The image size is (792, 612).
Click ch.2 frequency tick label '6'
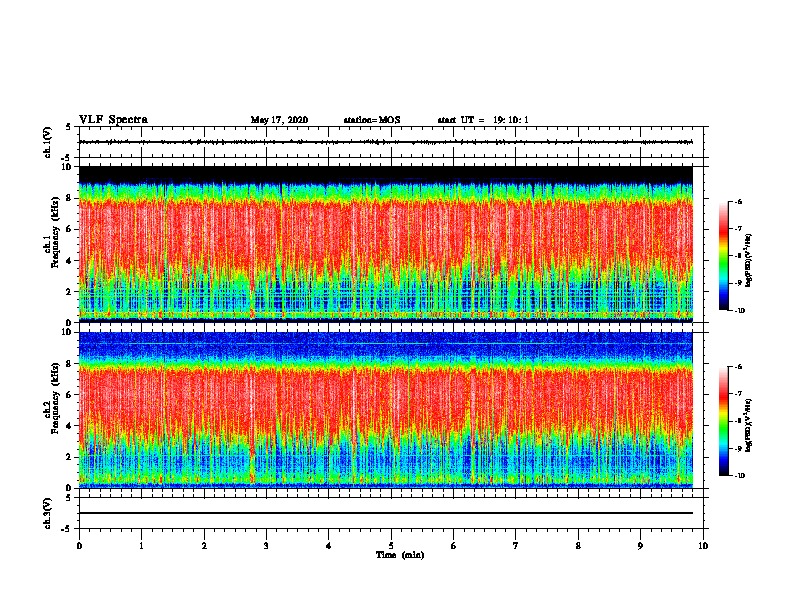69,395
